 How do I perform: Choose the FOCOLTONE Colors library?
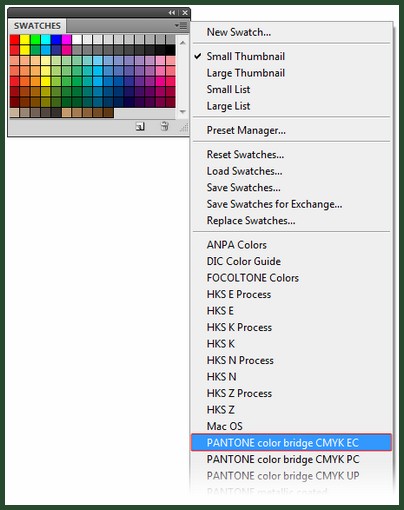(x=252, y=278)
